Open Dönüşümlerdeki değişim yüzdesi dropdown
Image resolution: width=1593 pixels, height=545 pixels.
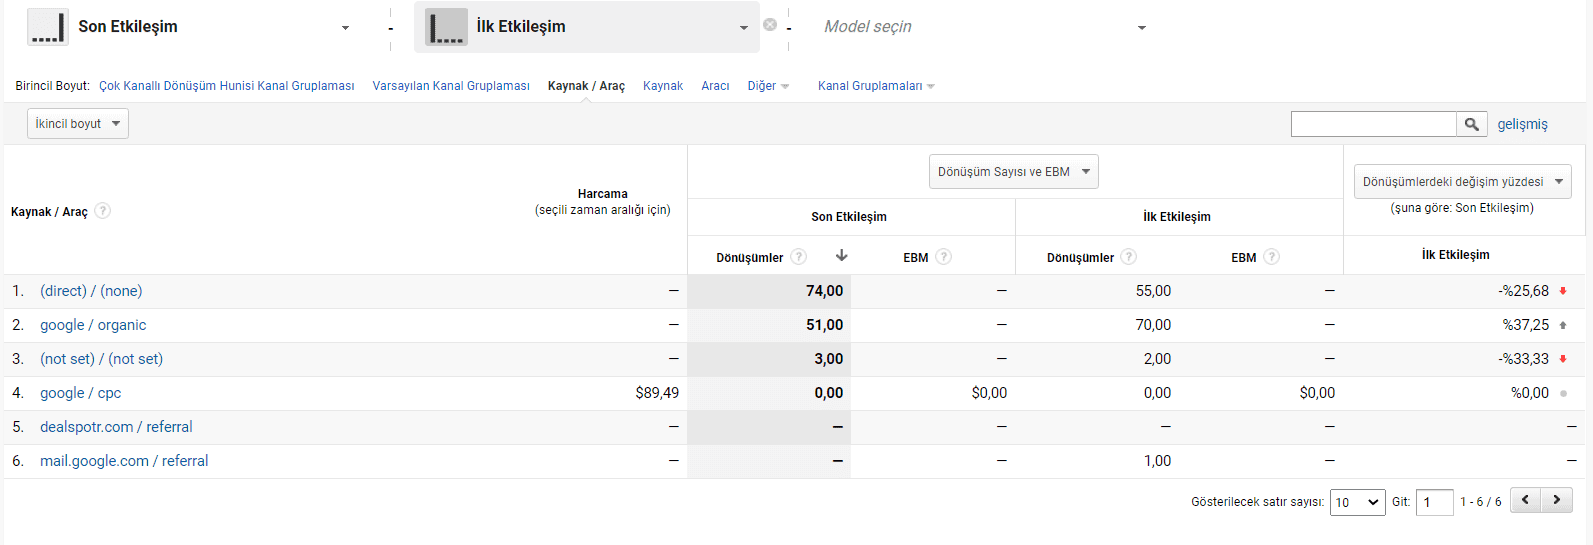coord(1462,182)
